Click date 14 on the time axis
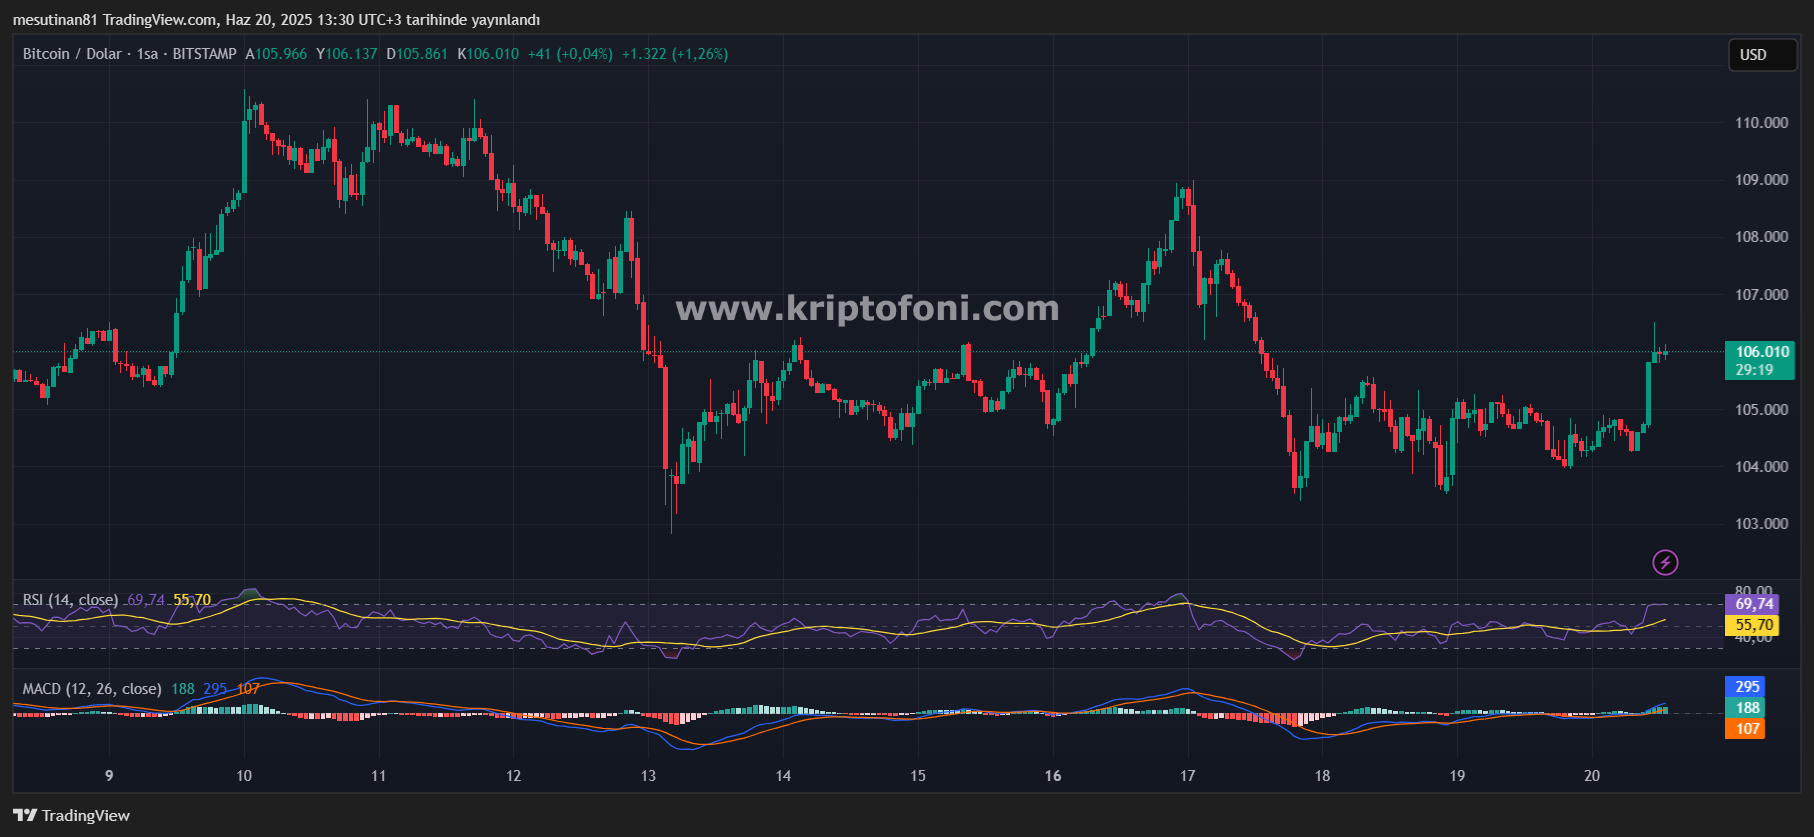The height and width of the screenshot is (837, 1814). click(x=783, y=776)
